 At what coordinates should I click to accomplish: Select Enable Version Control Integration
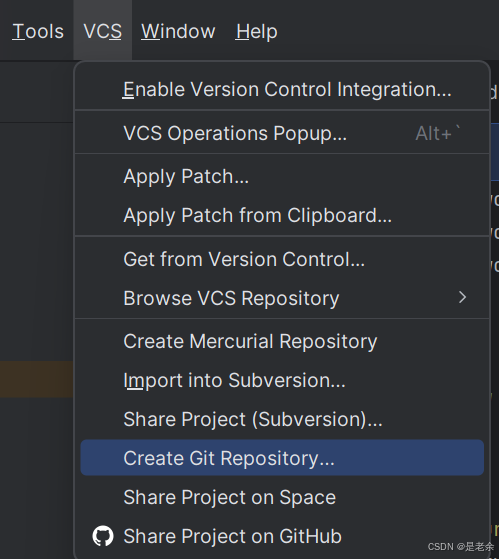(282, 89)
